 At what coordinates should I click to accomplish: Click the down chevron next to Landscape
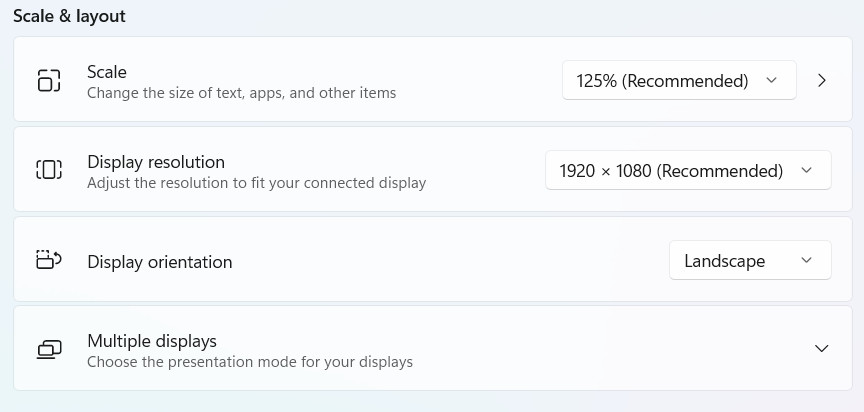(807, 261)
